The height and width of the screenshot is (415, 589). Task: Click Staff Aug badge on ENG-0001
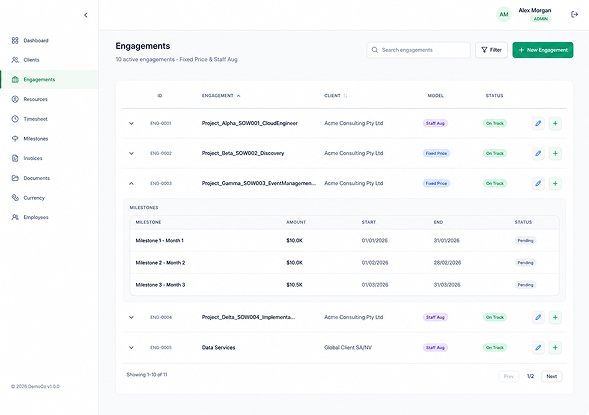pyautogui.click(x=435, y=123)
